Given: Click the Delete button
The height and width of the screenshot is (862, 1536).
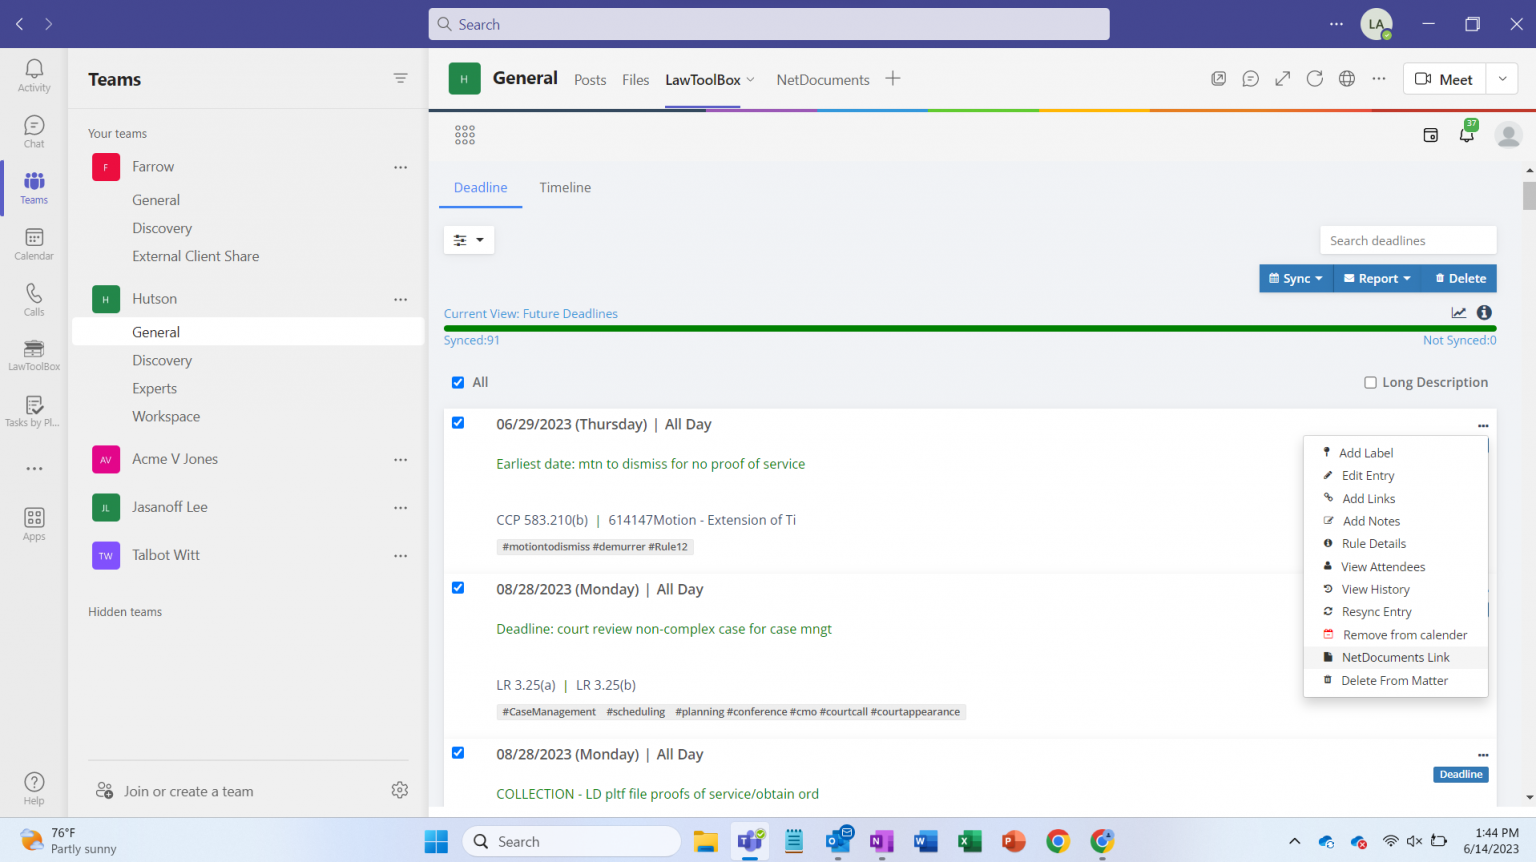Looking at the screenshot, I should [1459, 278].
